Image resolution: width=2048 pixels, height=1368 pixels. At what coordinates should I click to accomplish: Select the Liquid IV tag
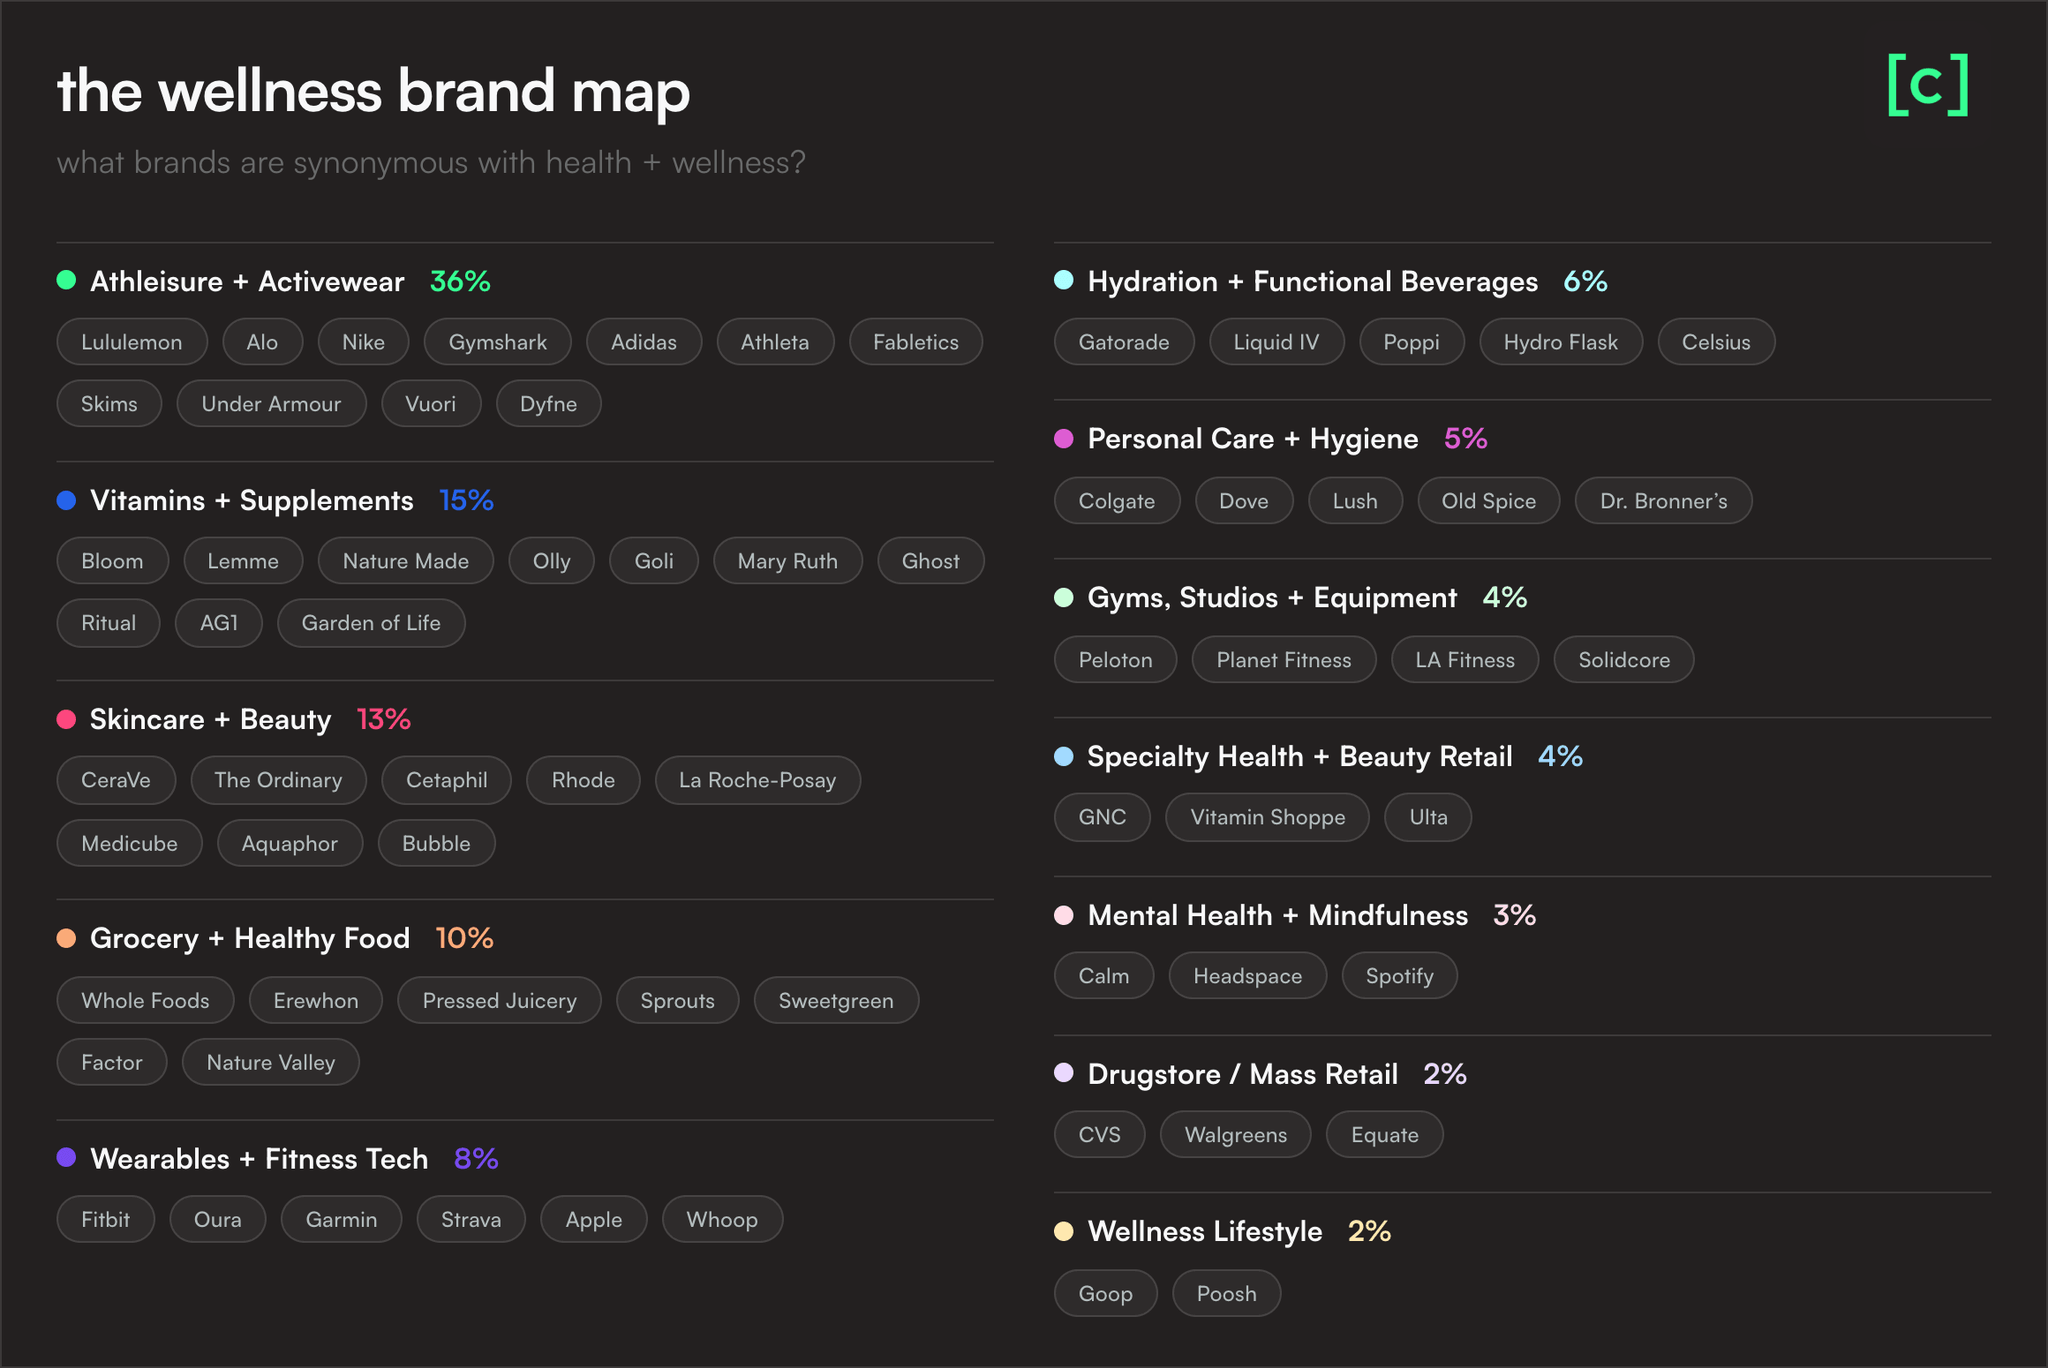[x=1276, y=342]
